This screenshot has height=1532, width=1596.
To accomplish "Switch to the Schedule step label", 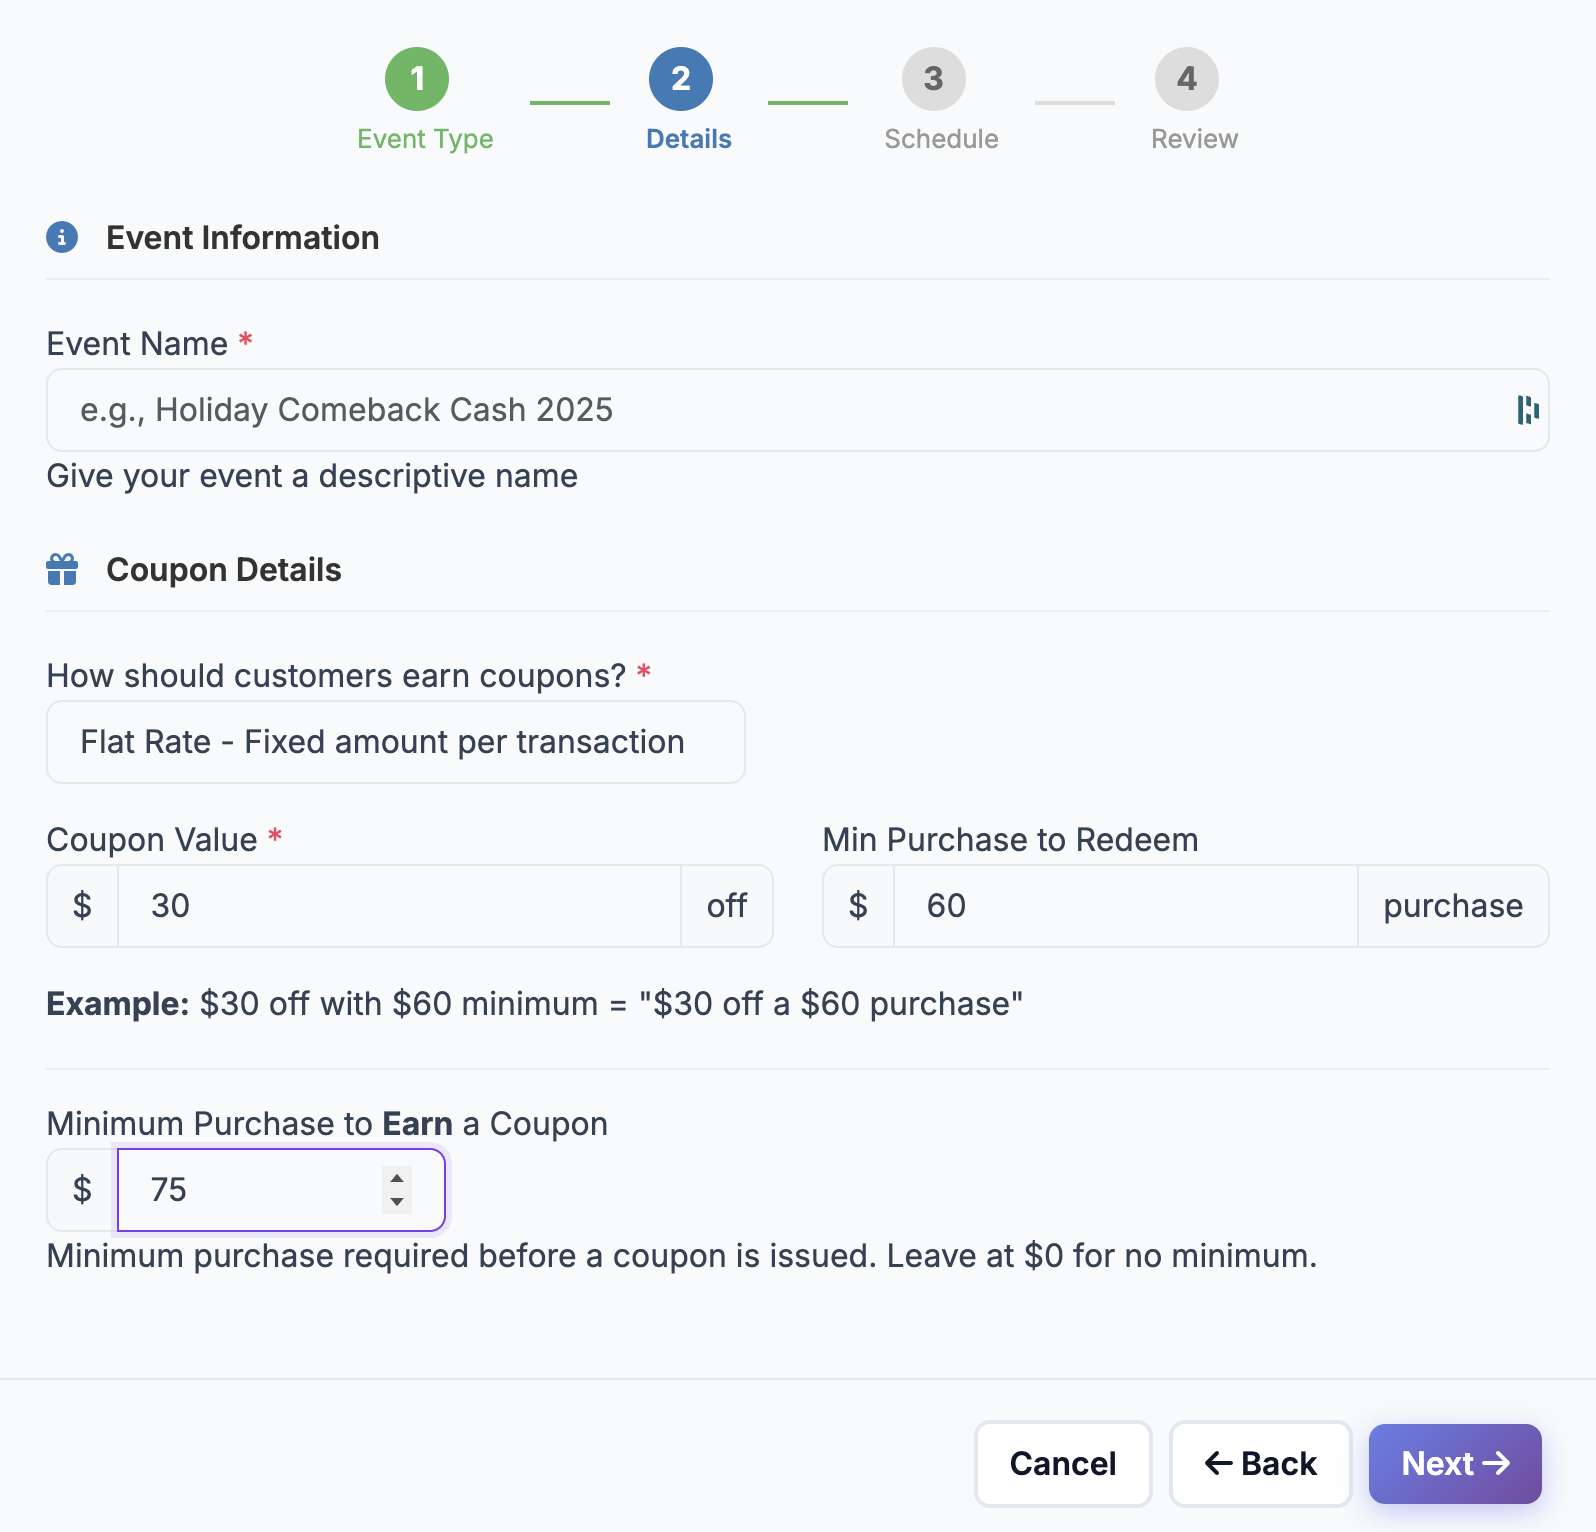I will point(941,139).
